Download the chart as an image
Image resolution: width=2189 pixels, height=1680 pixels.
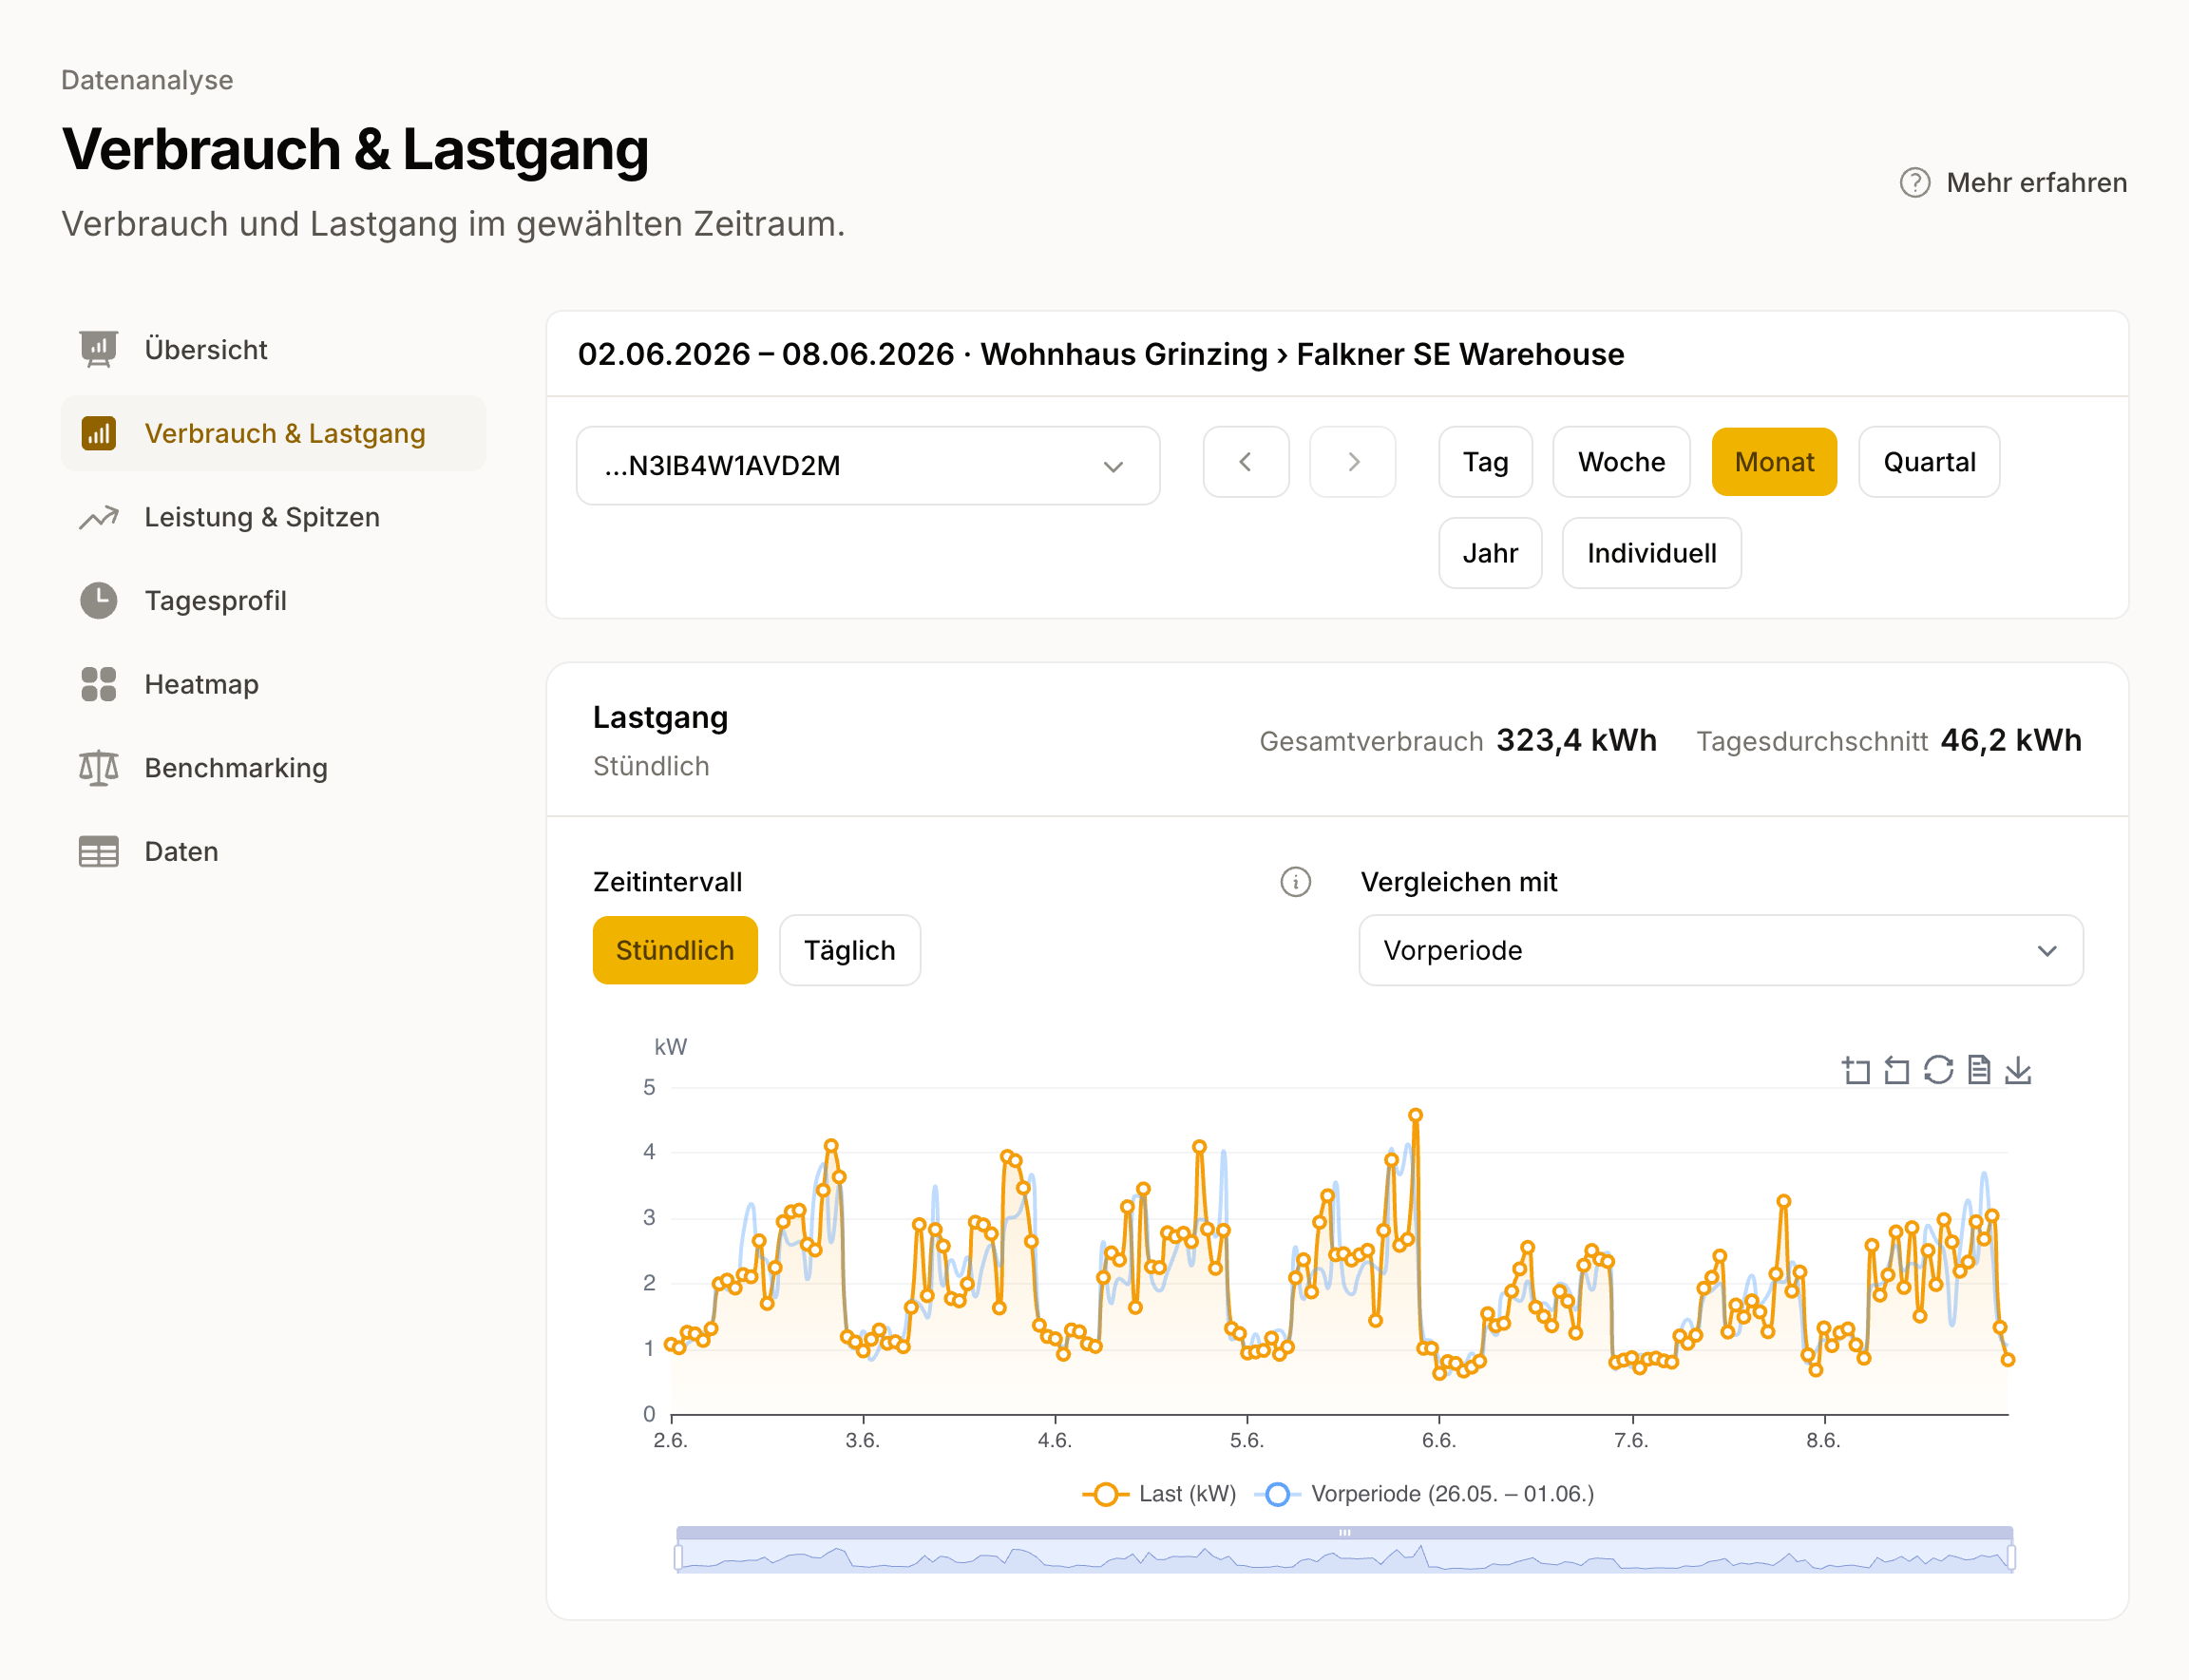(2018, 1070)
